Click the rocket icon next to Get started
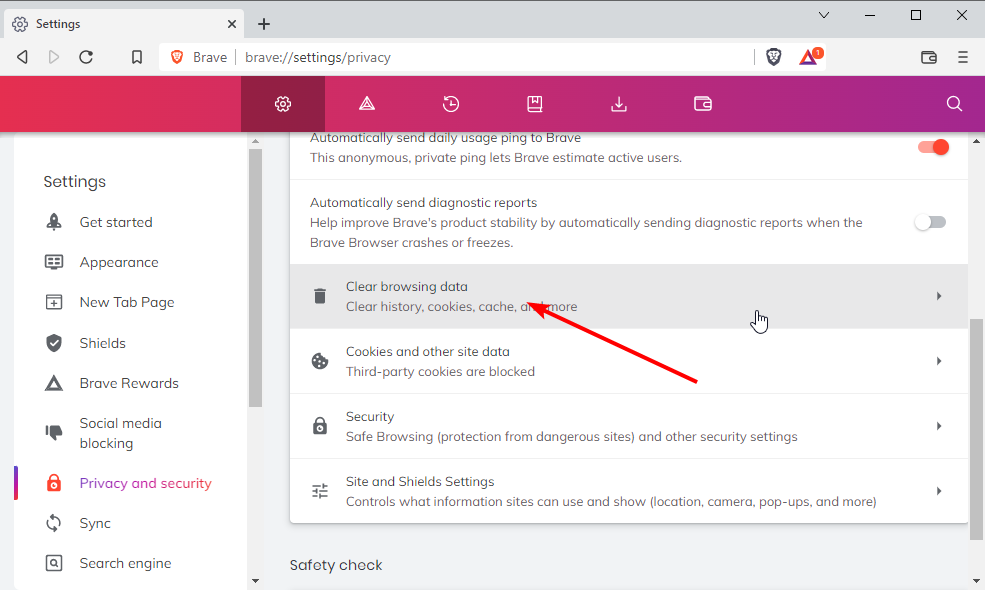This screenshot has height=590, width=985. coord(54,222)
